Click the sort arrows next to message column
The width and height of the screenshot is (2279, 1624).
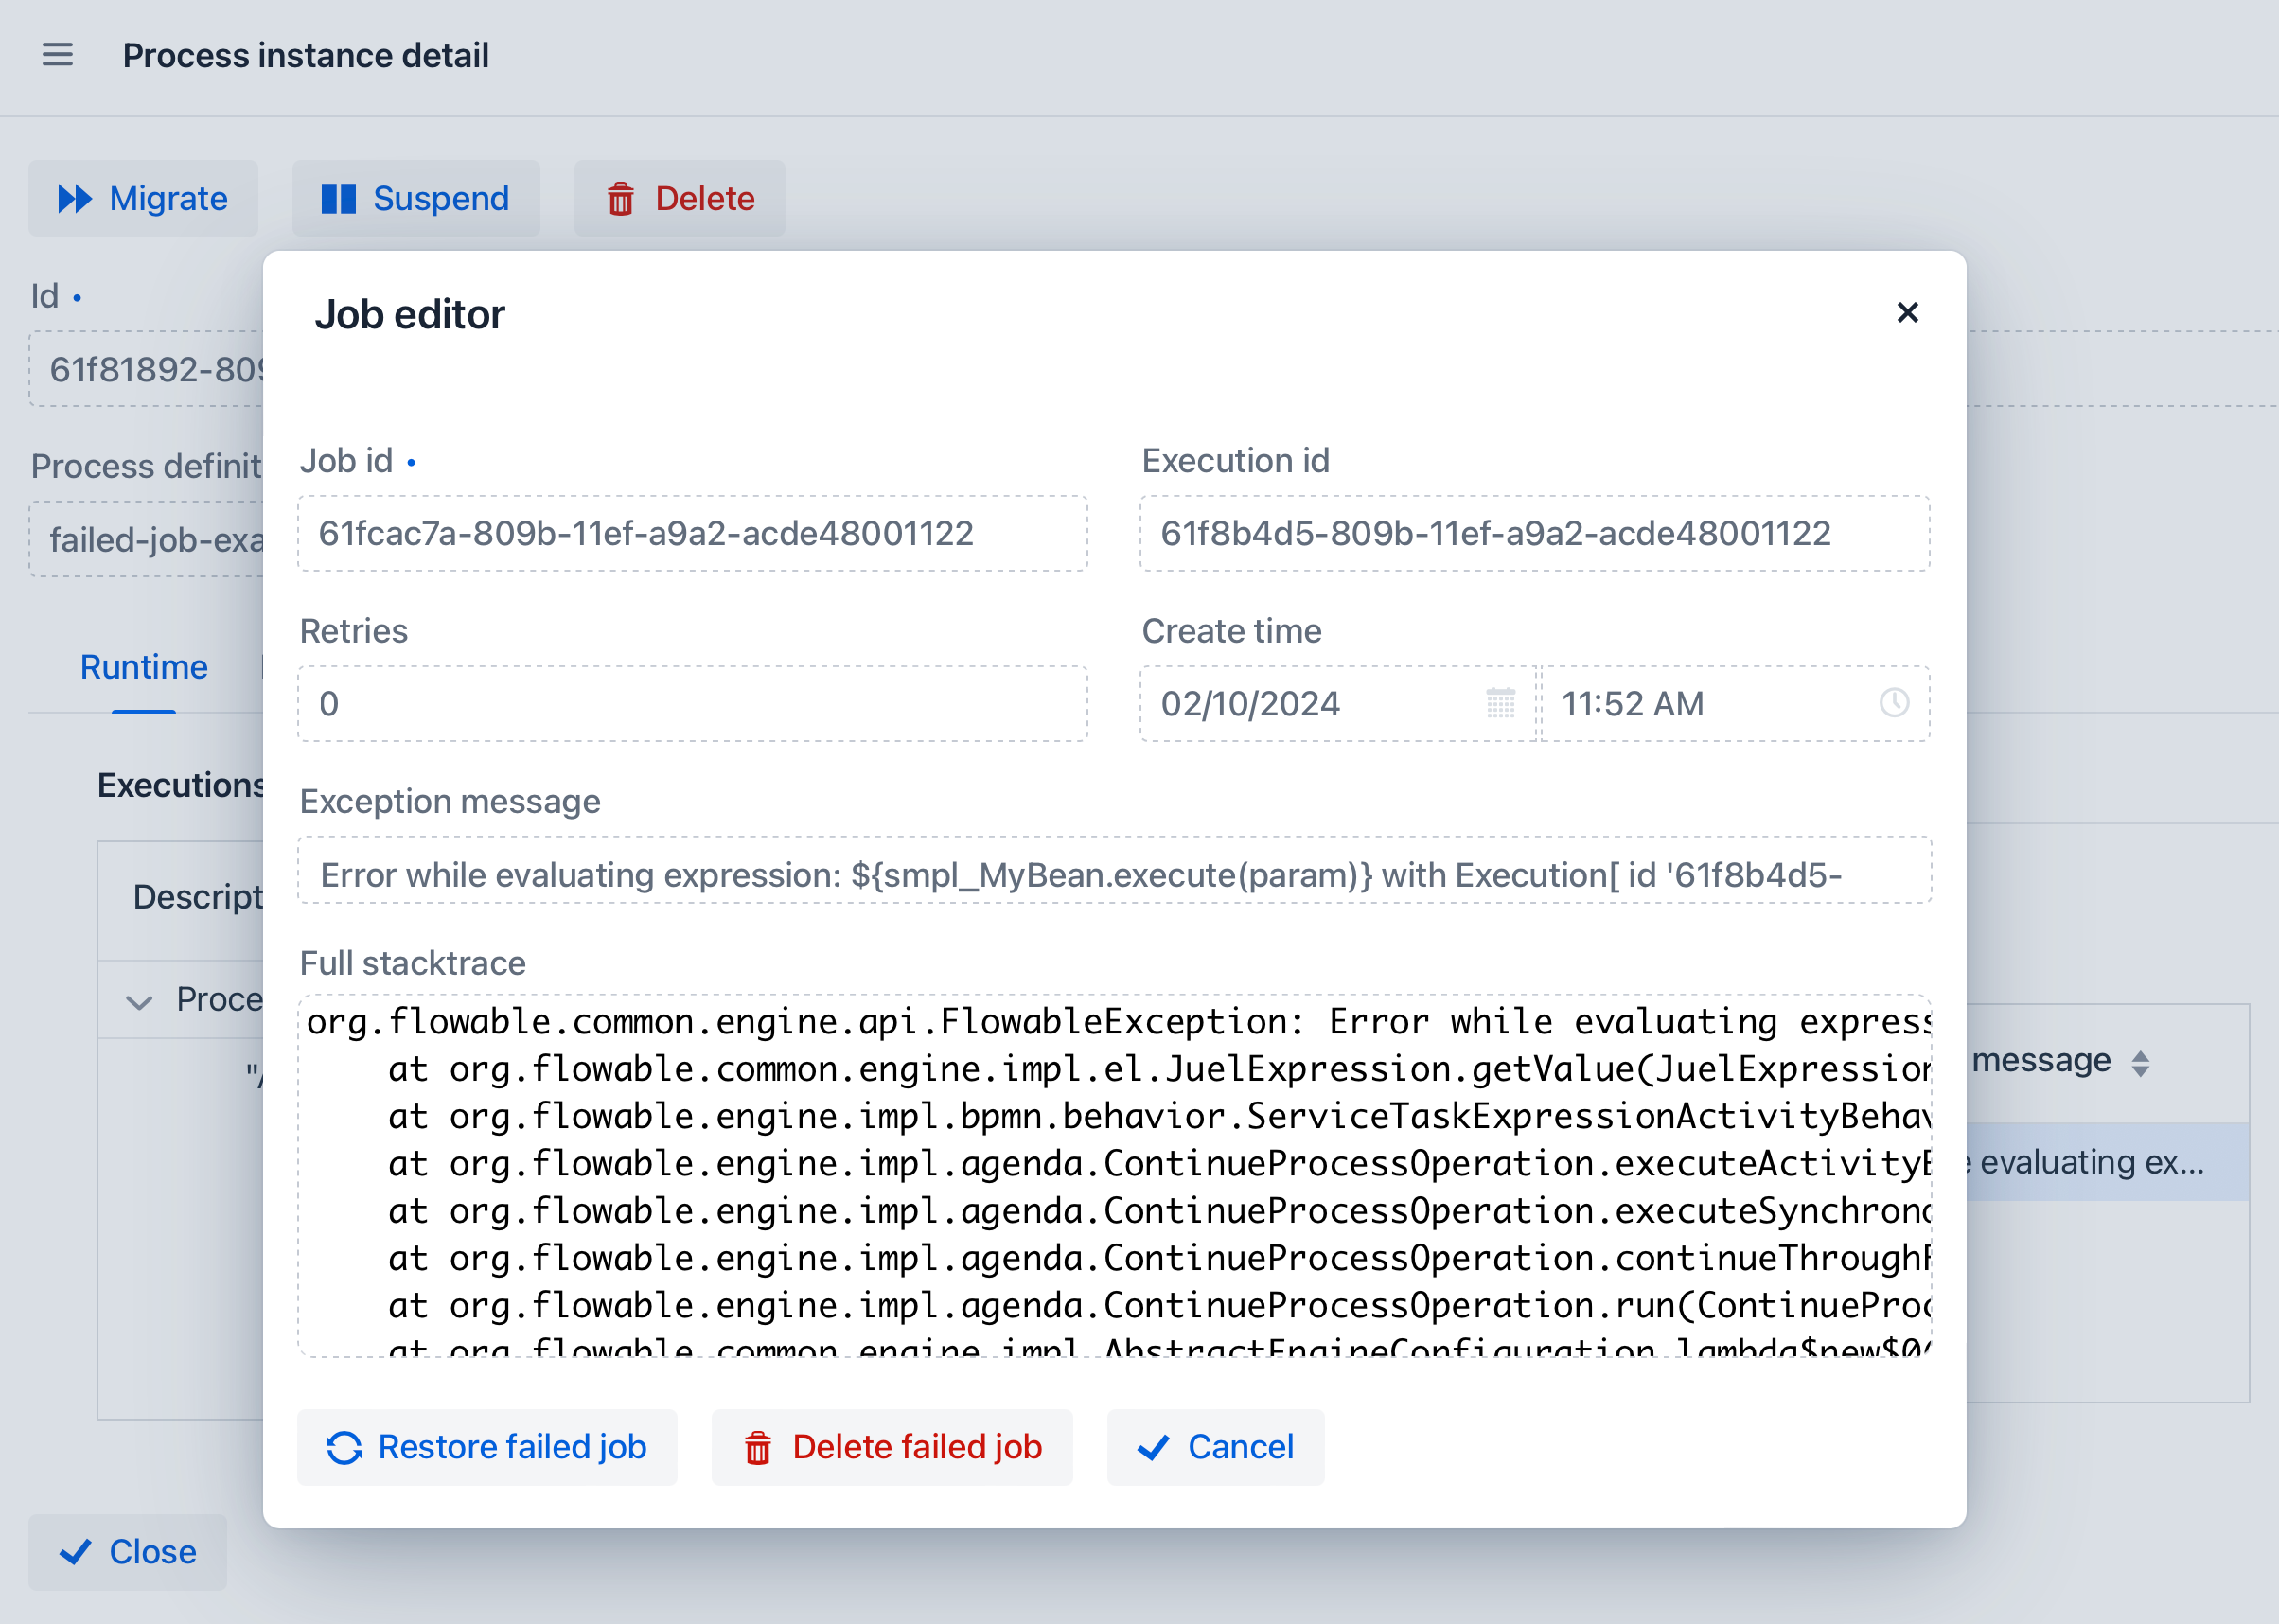tap(2140, 1063)
